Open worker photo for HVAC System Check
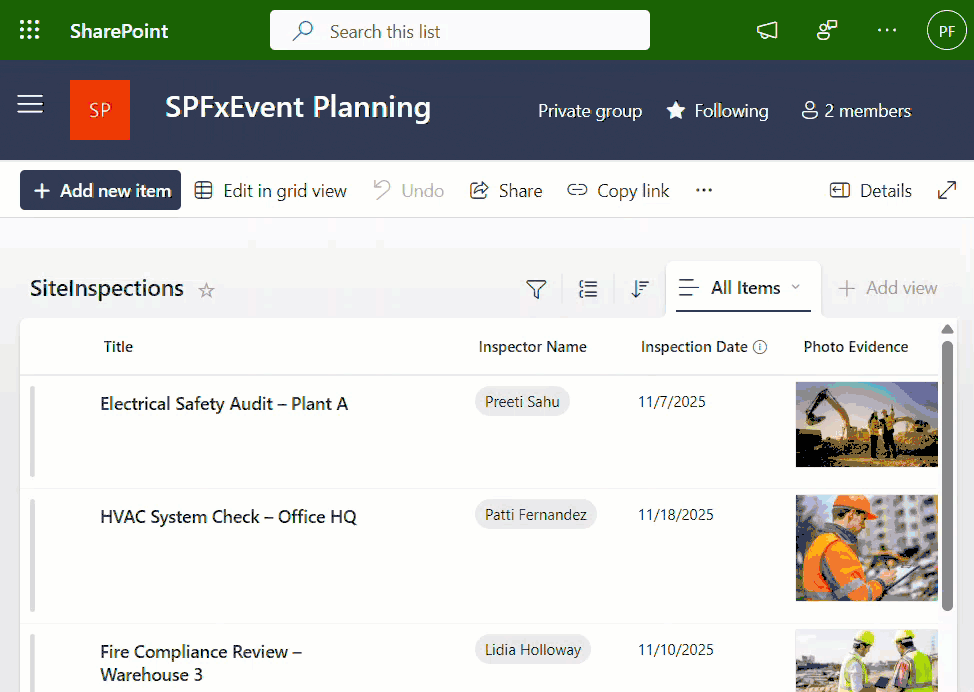The height and width of the screenshot is (692, 974). coord(867,548)
